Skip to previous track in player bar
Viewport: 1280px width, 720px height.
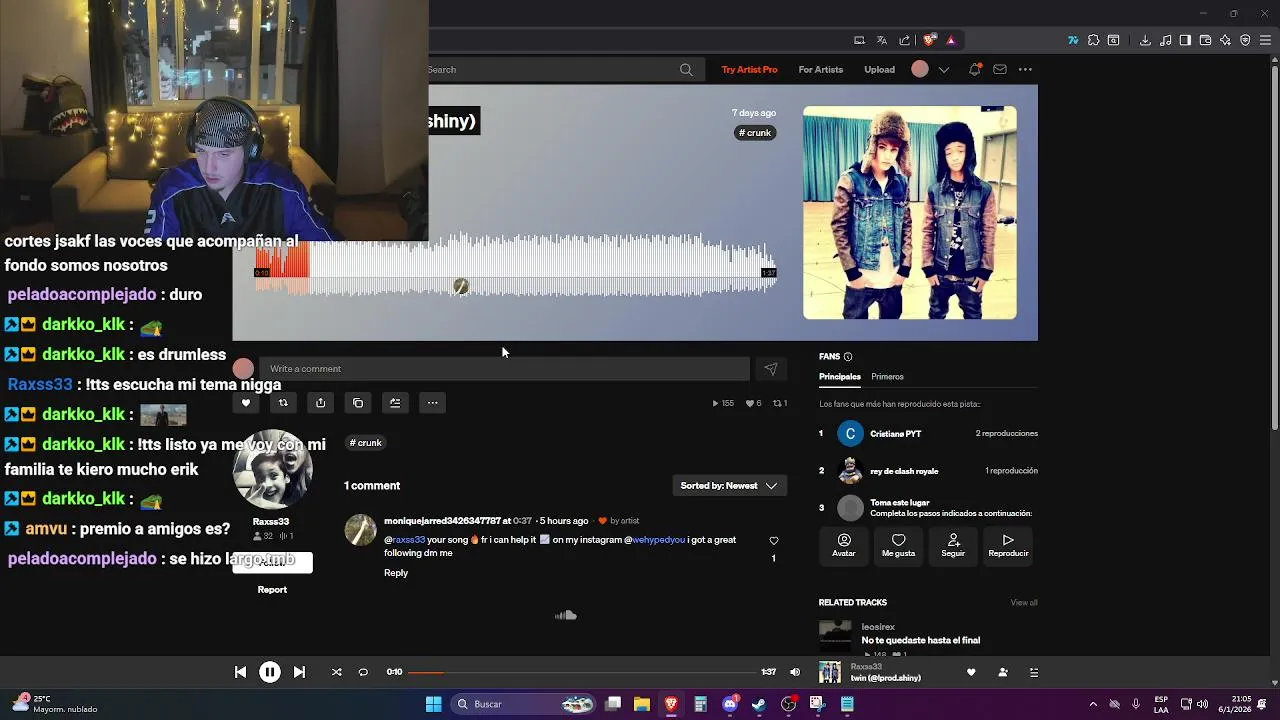click(x=240, y=672)
